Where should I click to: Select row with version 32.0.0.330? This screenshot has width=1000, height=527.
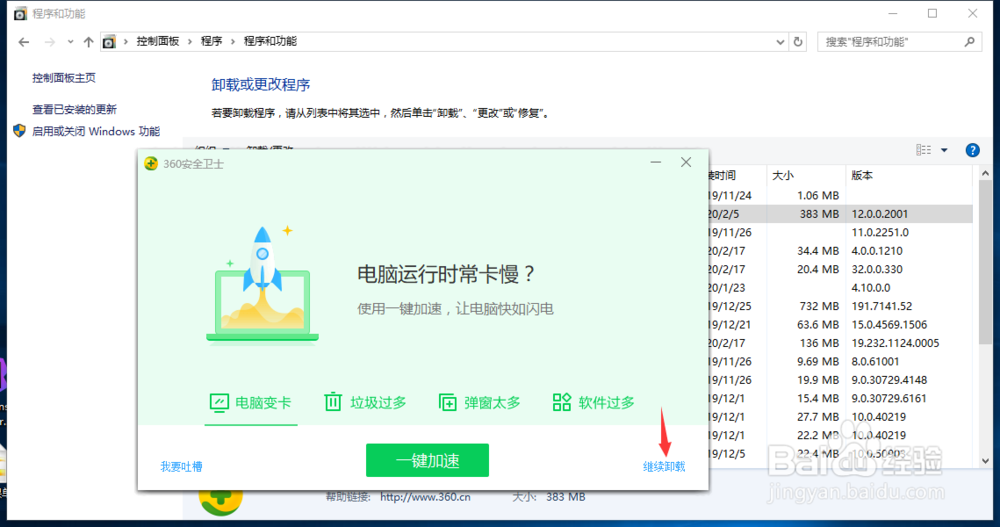tap(840, 269)
